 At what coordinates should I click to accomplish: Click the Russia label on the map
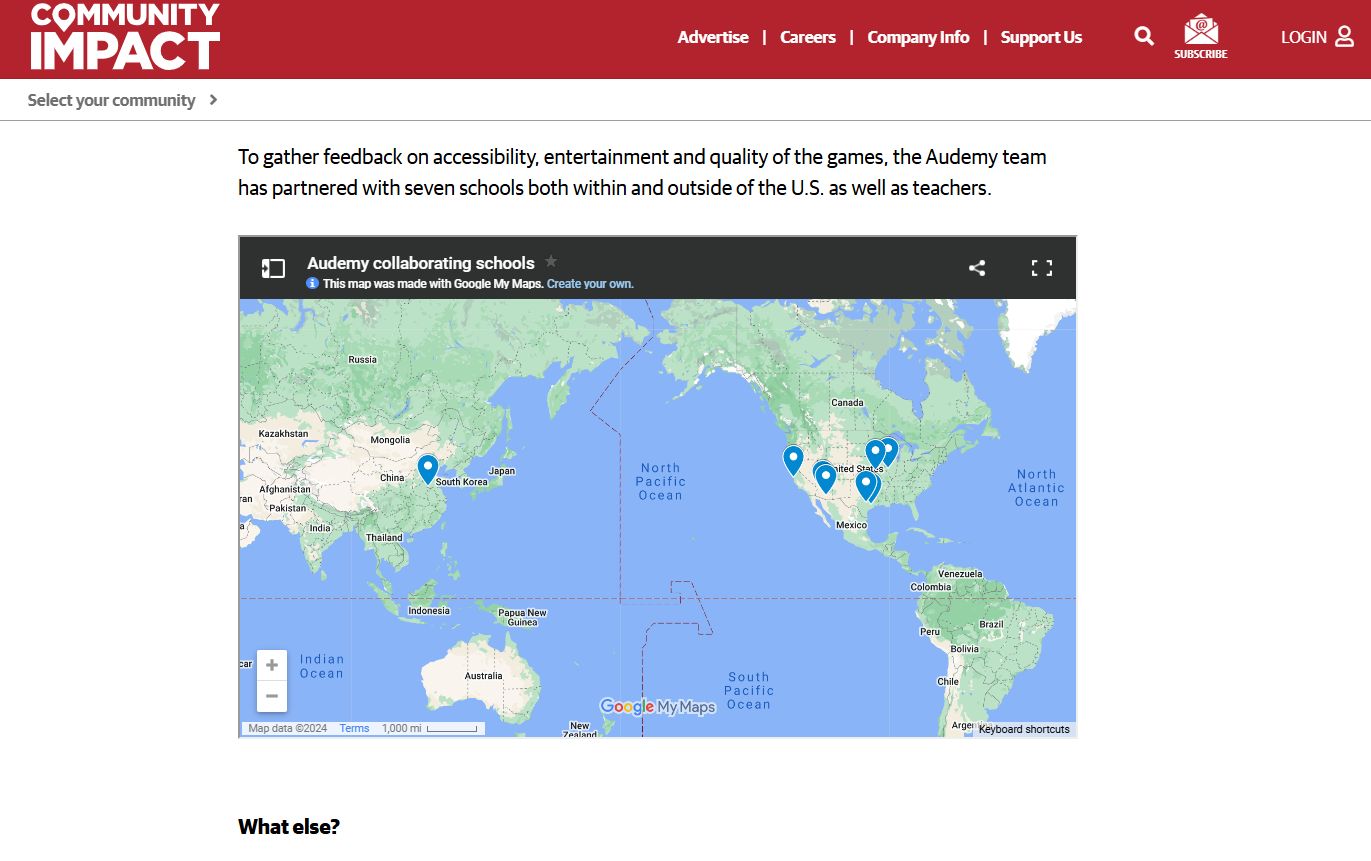click(362, 359)
